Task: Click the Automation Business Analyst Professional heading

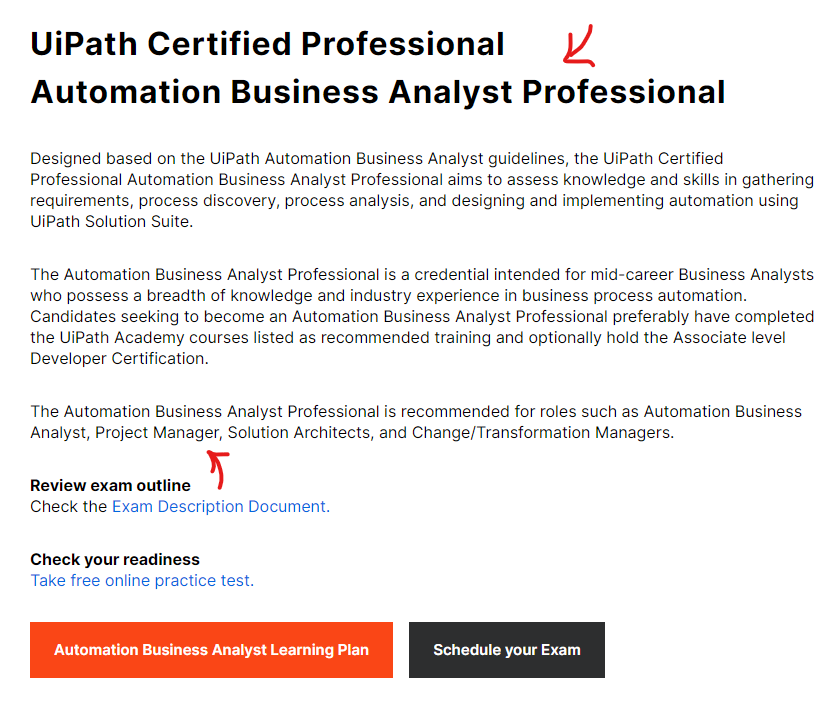Action: coord(378,92)
